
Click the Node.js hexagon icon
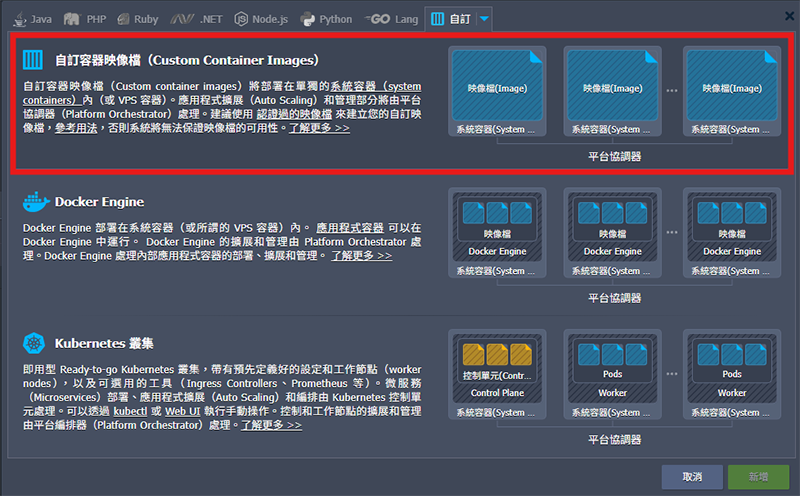click(x=241, y=19)
